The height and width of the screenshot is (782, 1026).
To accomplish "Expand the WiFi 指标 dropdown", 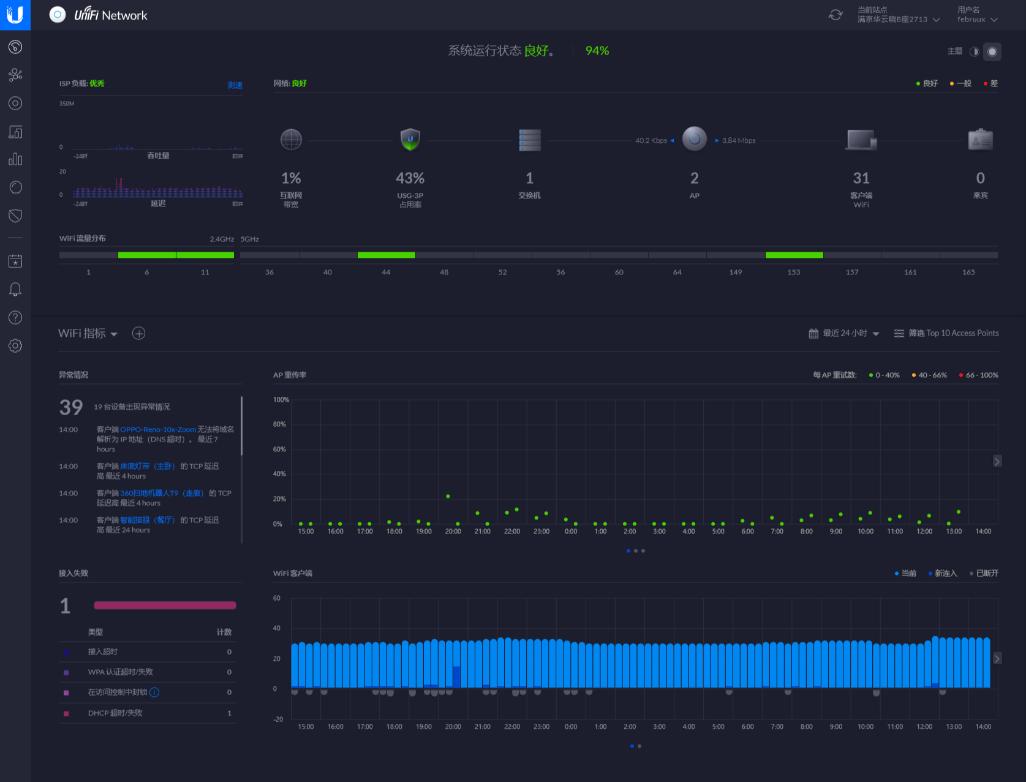I will pyautogui.click(x=88, y=333).
